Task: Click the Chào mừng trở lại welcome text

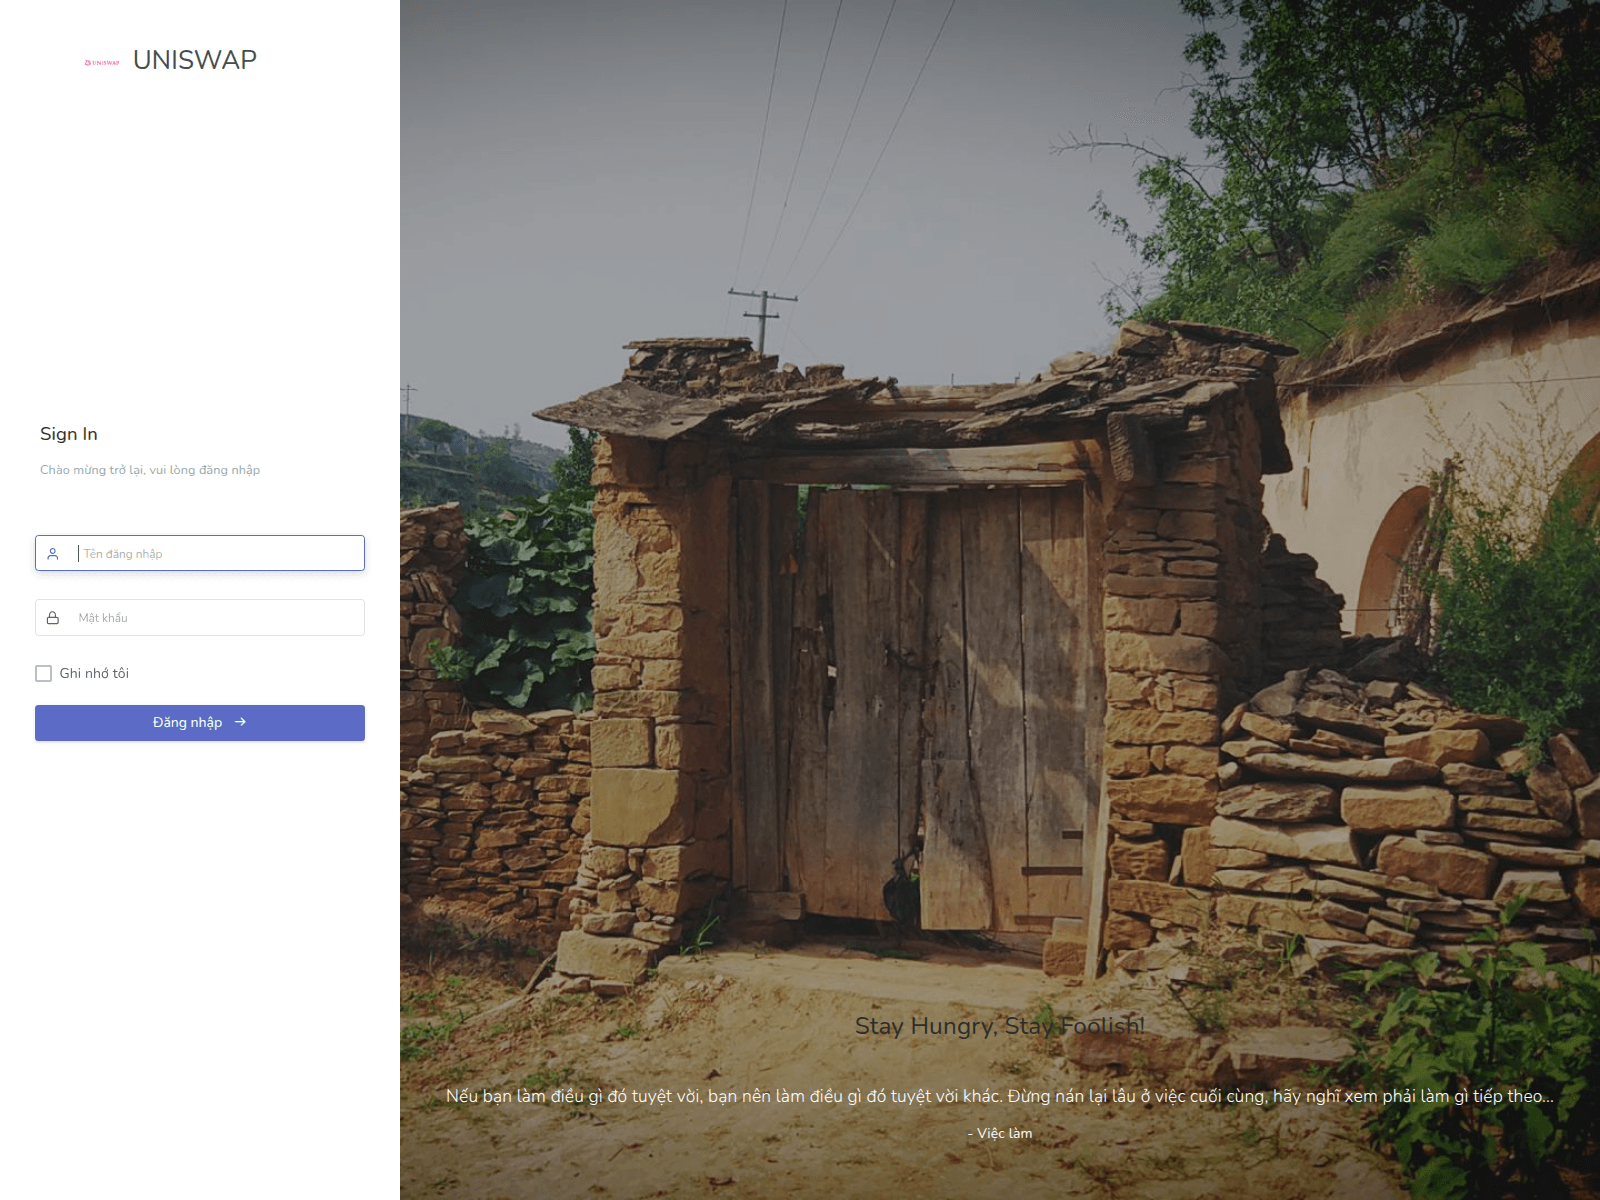Action: click(150, 470)
